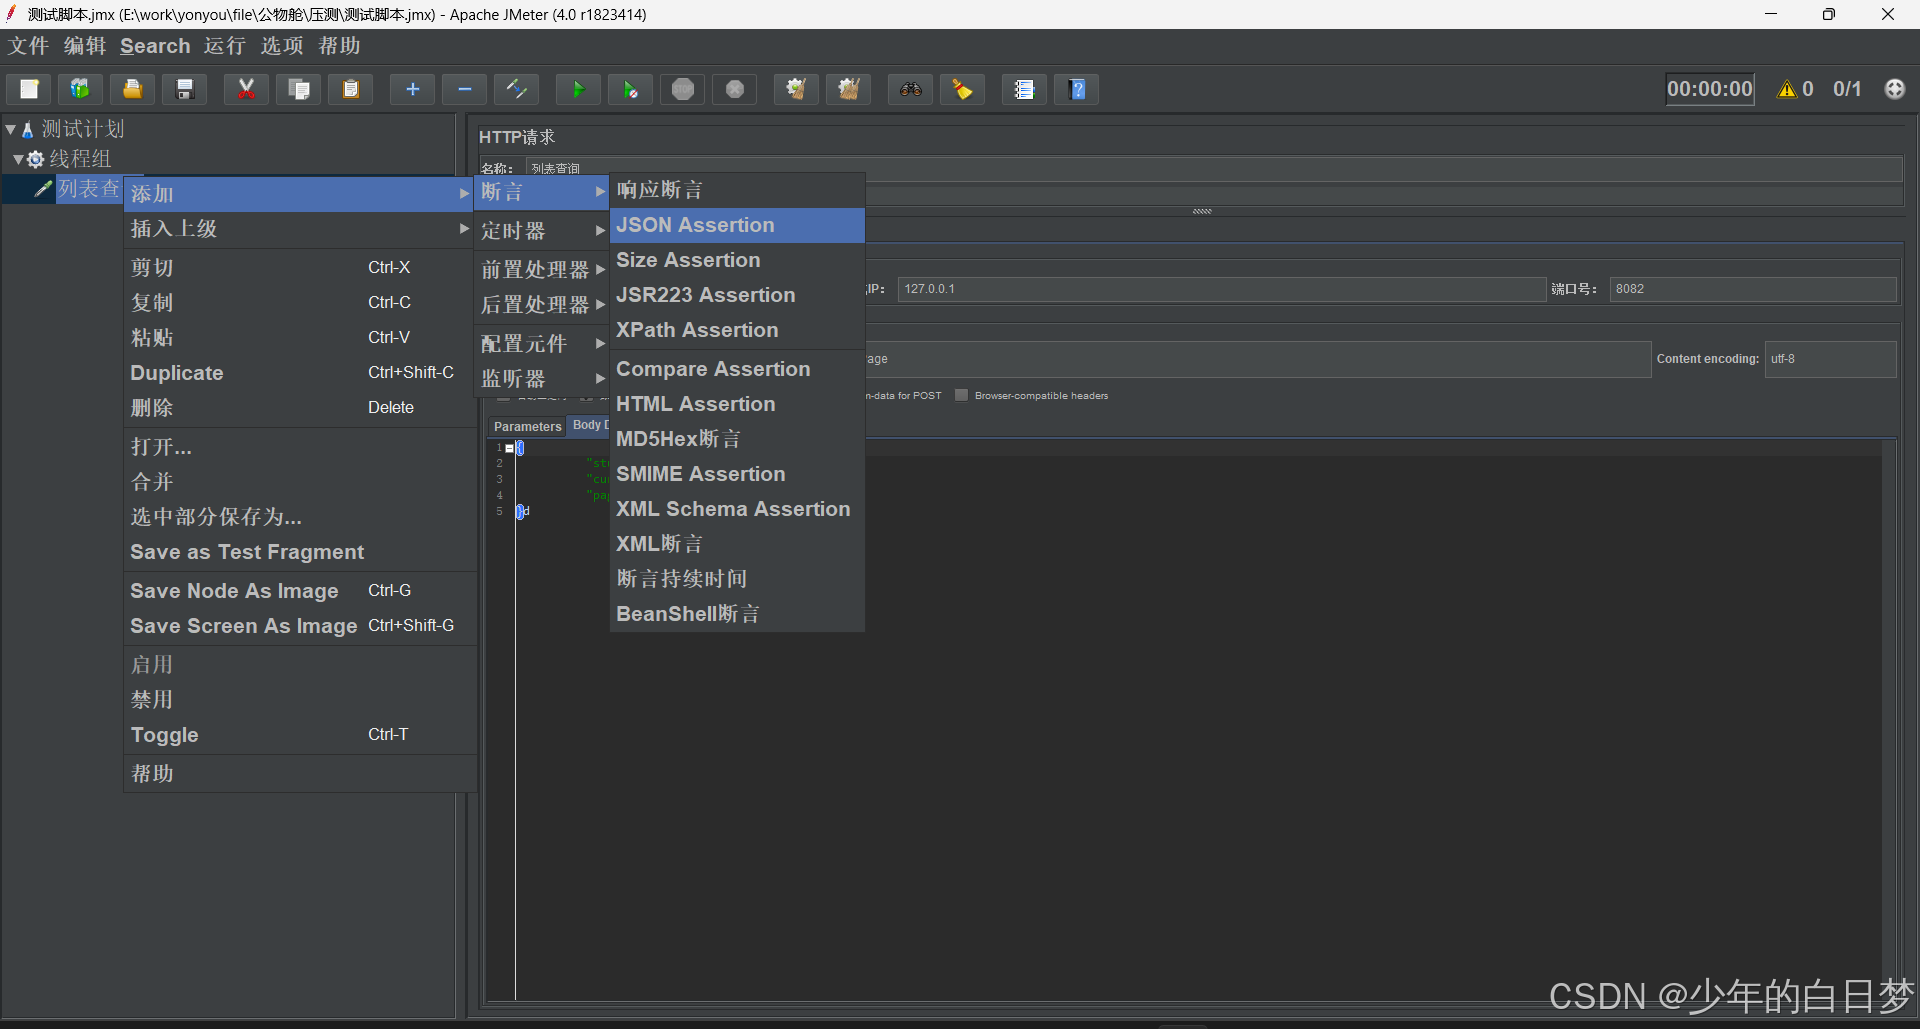The image size is (1920, 1029).
Task: Open the 编辑 menu
Action: [x=85, y=46]
